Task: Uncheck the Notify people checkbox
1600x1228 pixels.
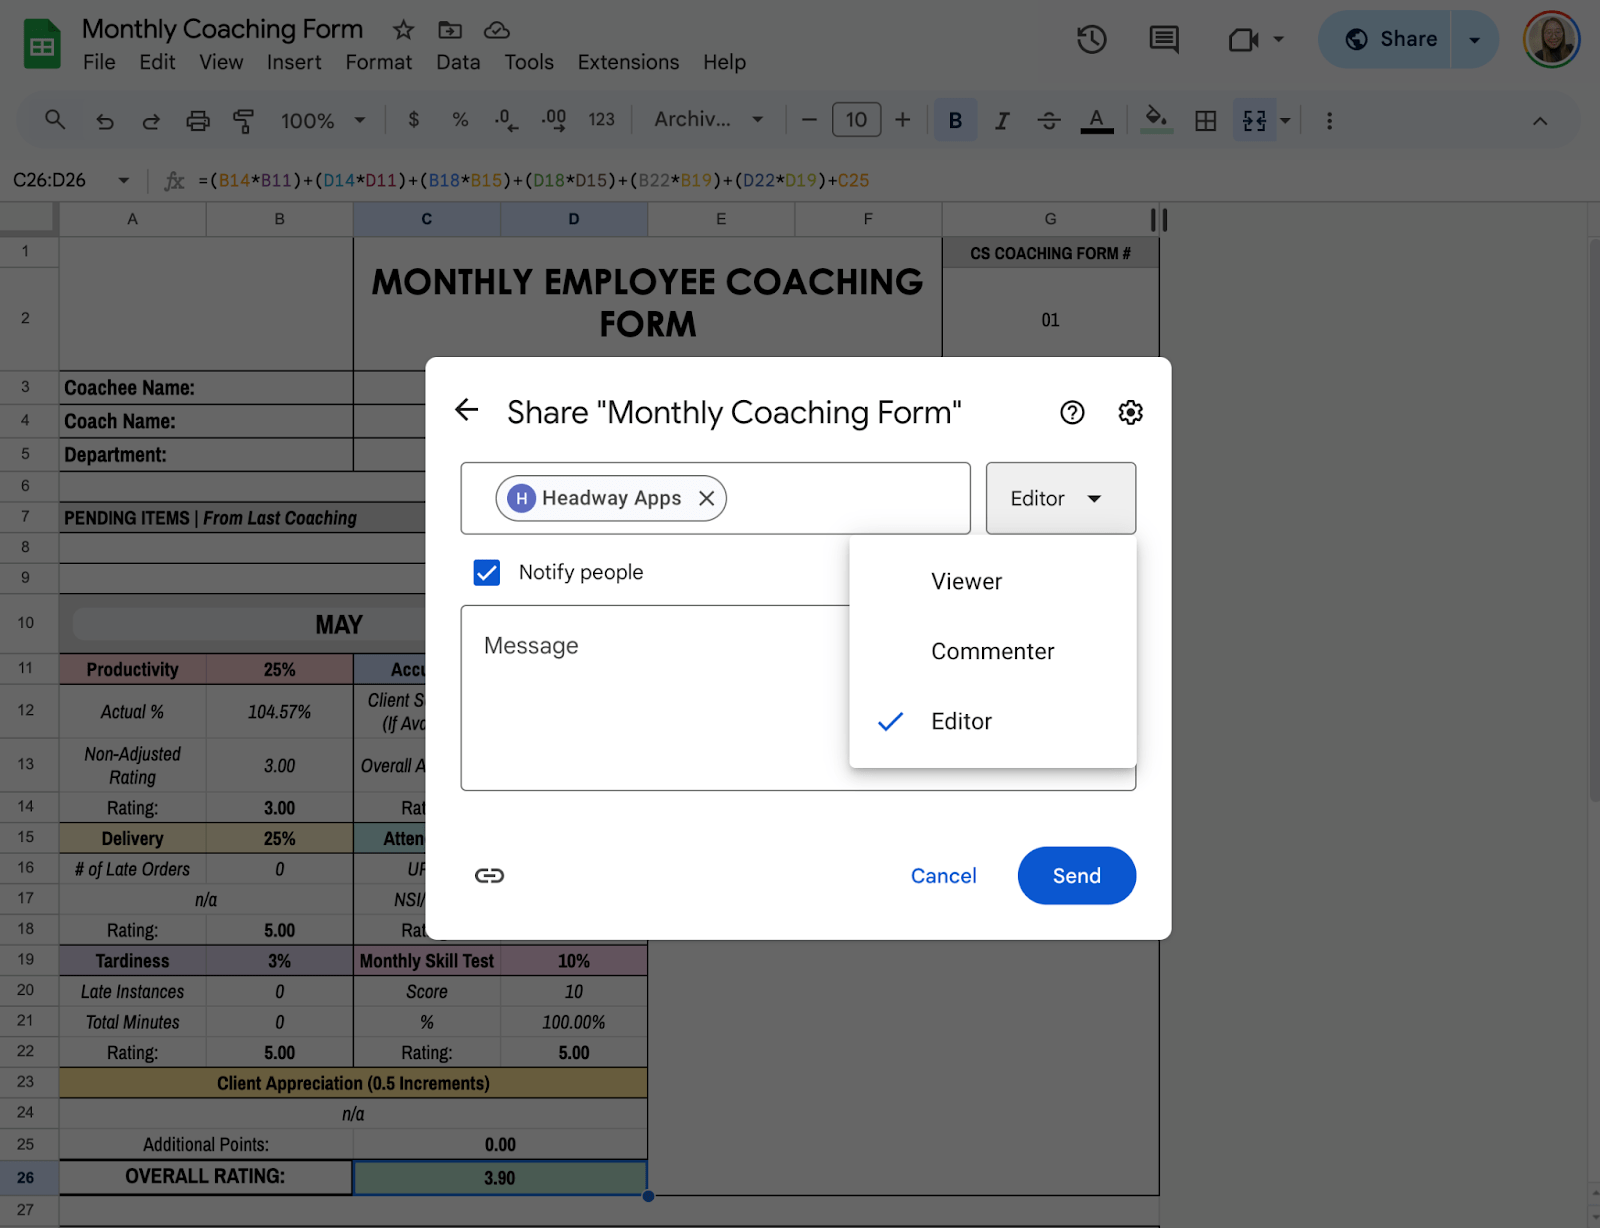Action: click(487, 572)
